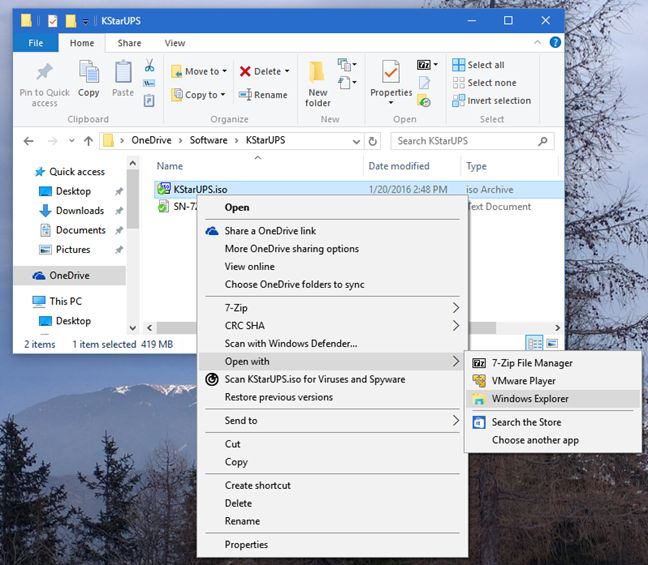Click Software in the breadcrumb path
Image resolution: width=648 pixels, height=565 pixels.
pos(208,141)
